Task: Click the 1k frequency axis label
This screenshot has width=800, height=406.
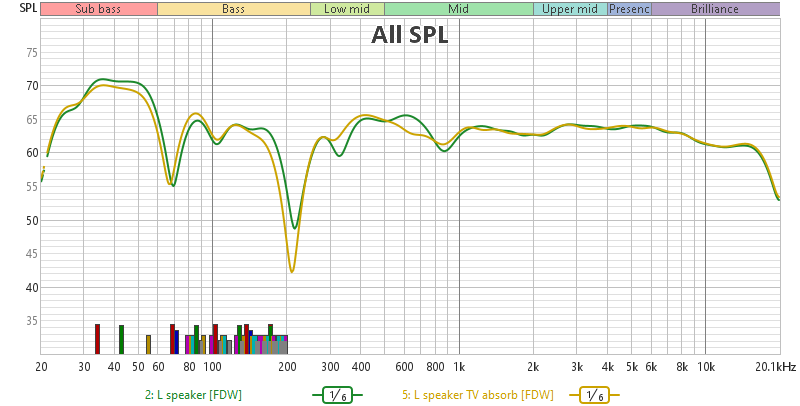Action: [459, 367]
